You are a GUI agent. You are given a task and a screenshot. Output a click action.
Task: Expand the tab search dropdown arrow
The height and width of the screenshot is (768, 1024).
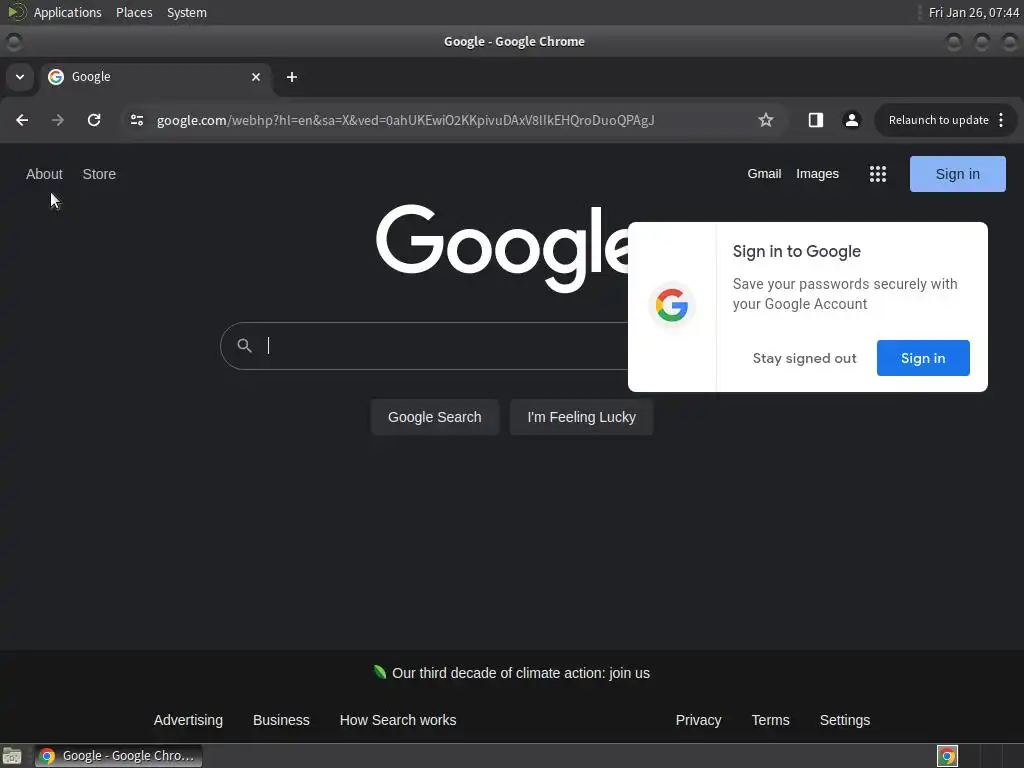pos(20,77)
